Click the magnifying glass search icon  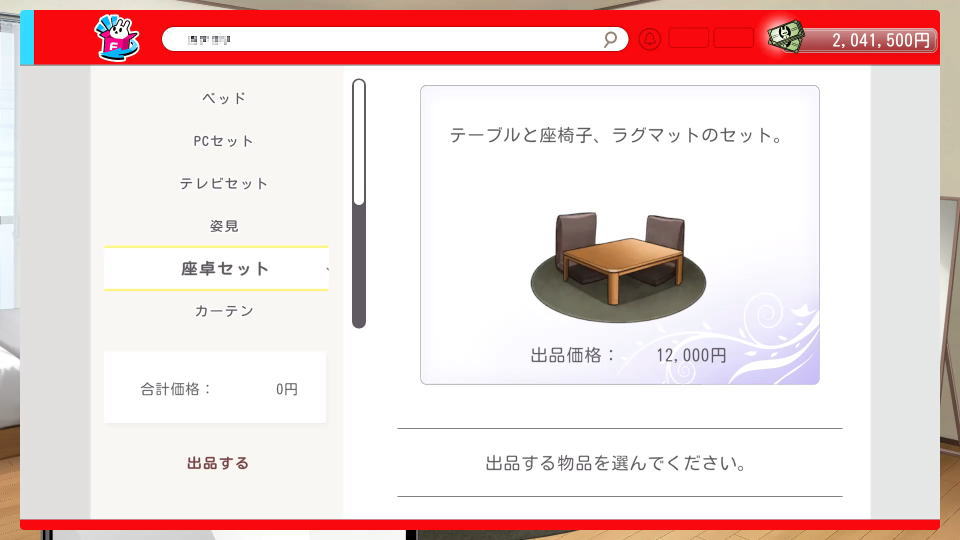[x=610, y=39]
